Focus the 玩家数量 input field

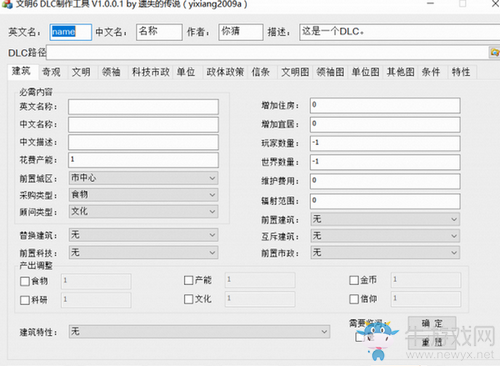tap(385, 143)
